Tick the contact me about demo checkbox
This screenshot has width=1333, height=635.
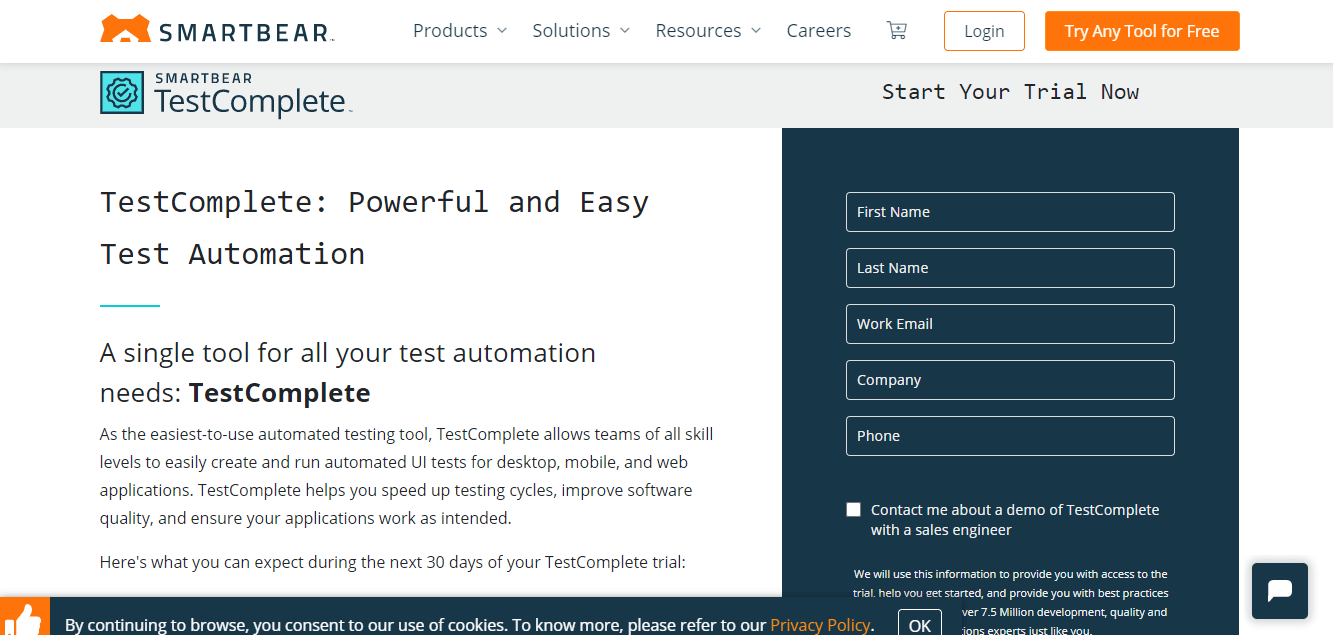tap(853, 510)
